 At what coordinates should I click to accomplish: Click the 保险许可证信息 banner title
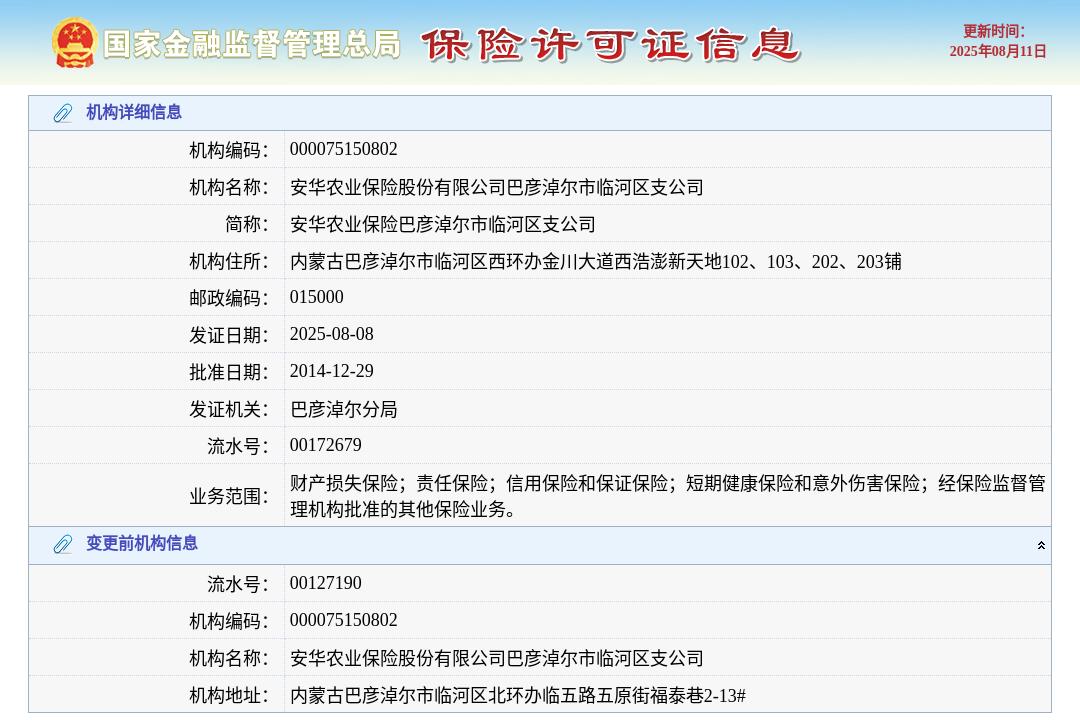pos(610,45)
